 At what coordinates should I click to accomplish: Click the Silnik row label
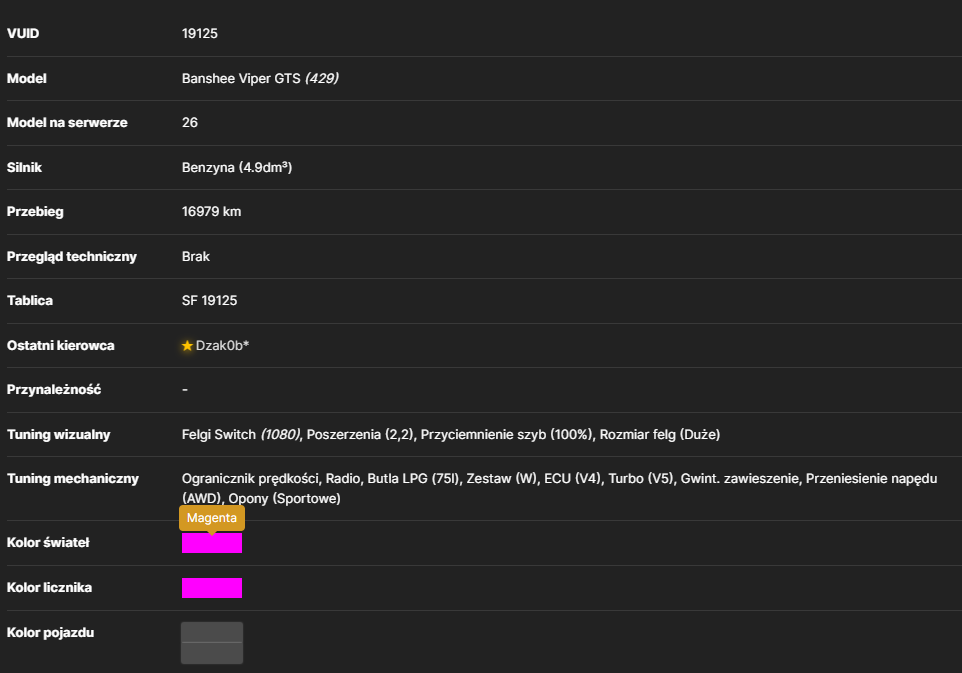(x=25, y=167)
